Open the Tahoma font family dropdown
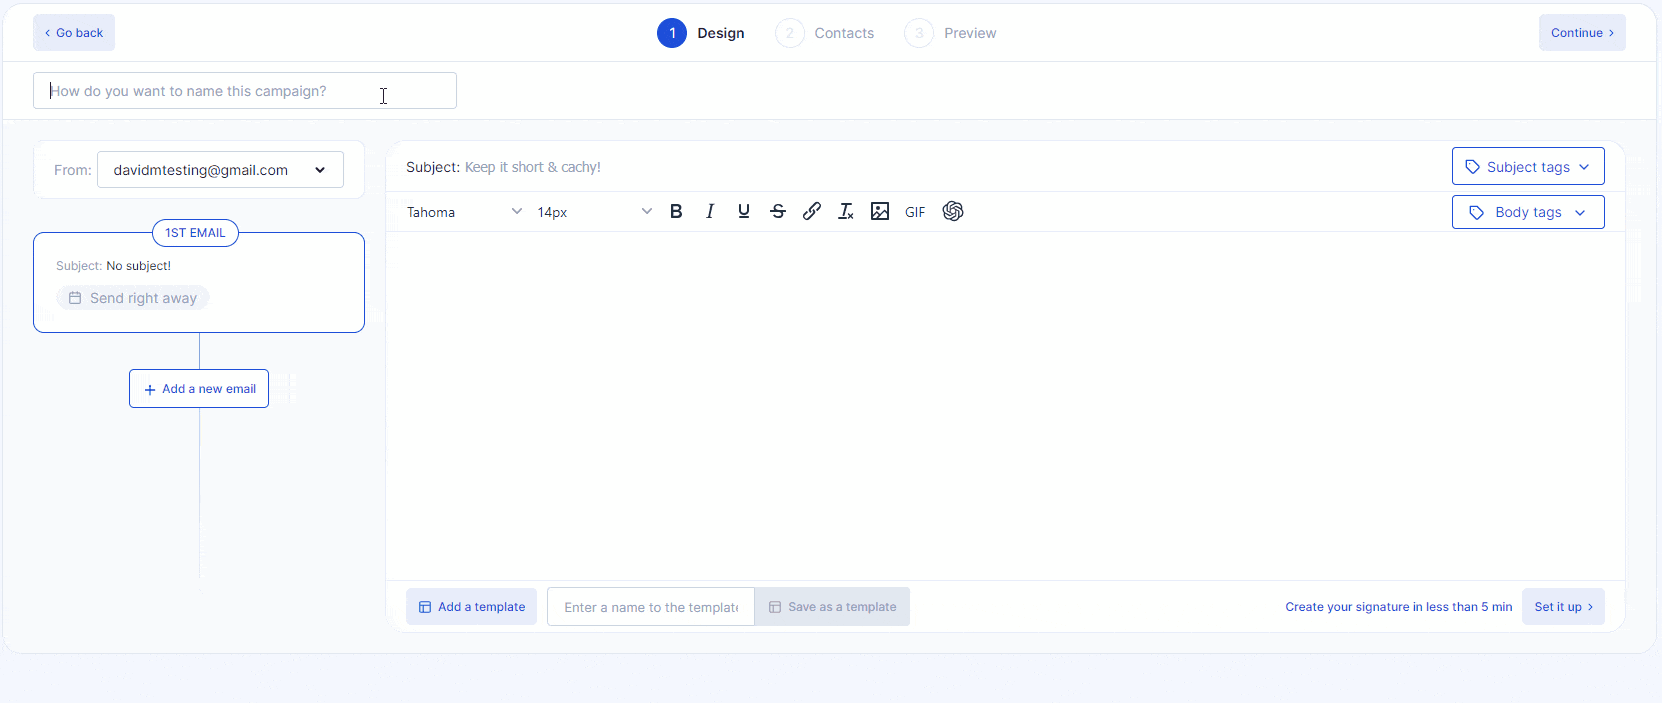The width and height of the screenshot is (1662, 703). pyautogui.click(x=464, y=212)
